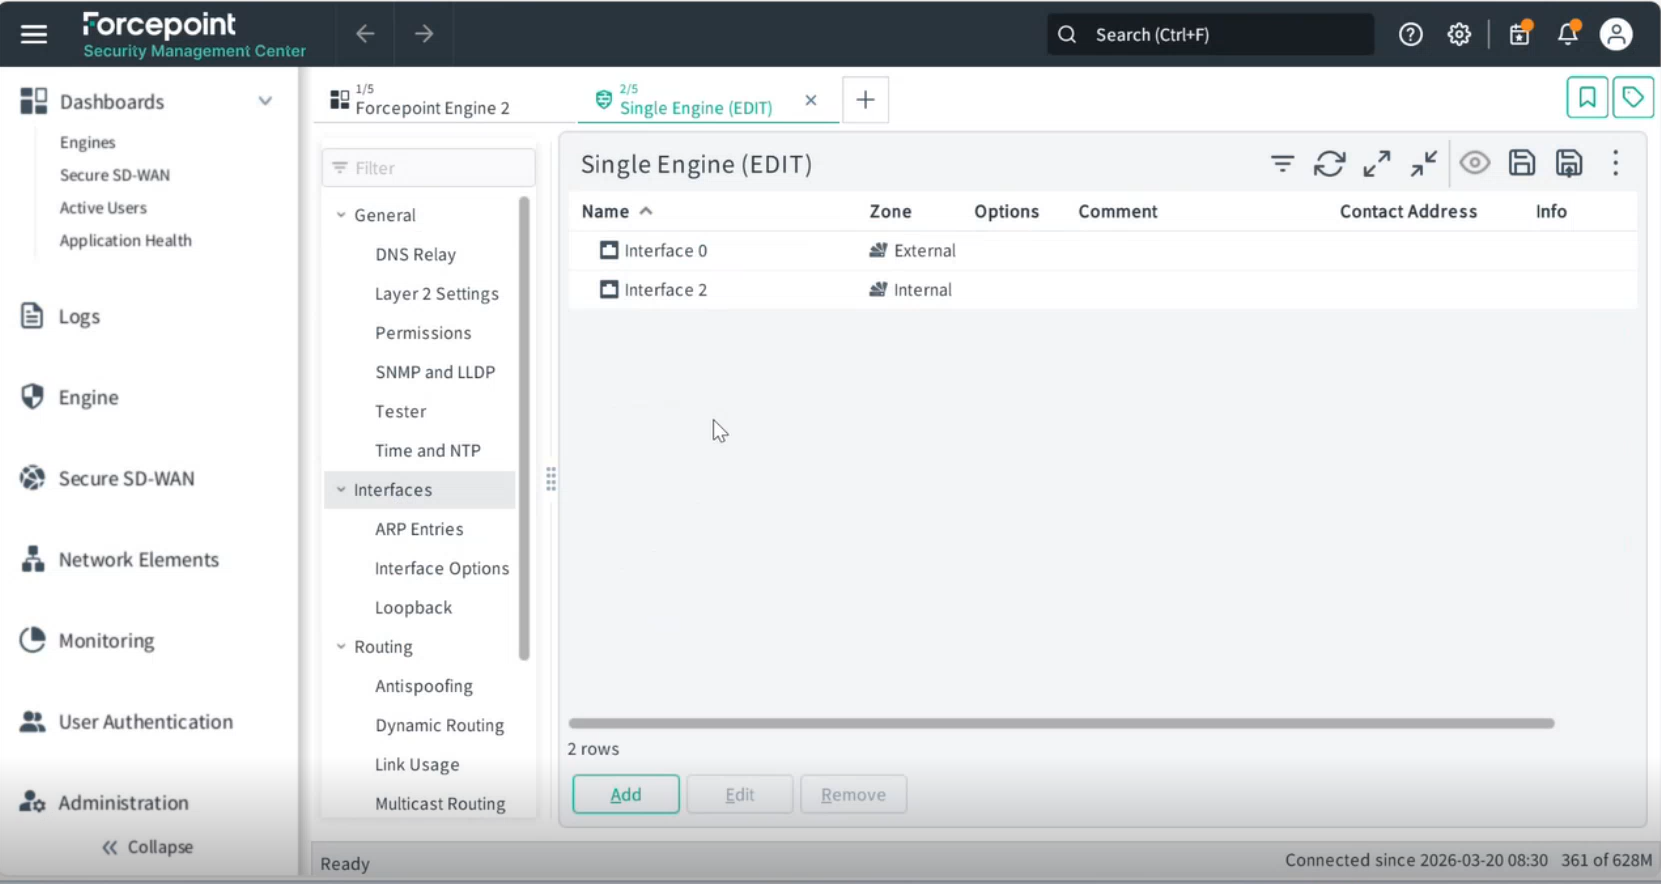Open Secure SD-WAN under Dashboards
Viewport: 1661px width, 884px height.
pyautogui.click(x=115, y=175)
